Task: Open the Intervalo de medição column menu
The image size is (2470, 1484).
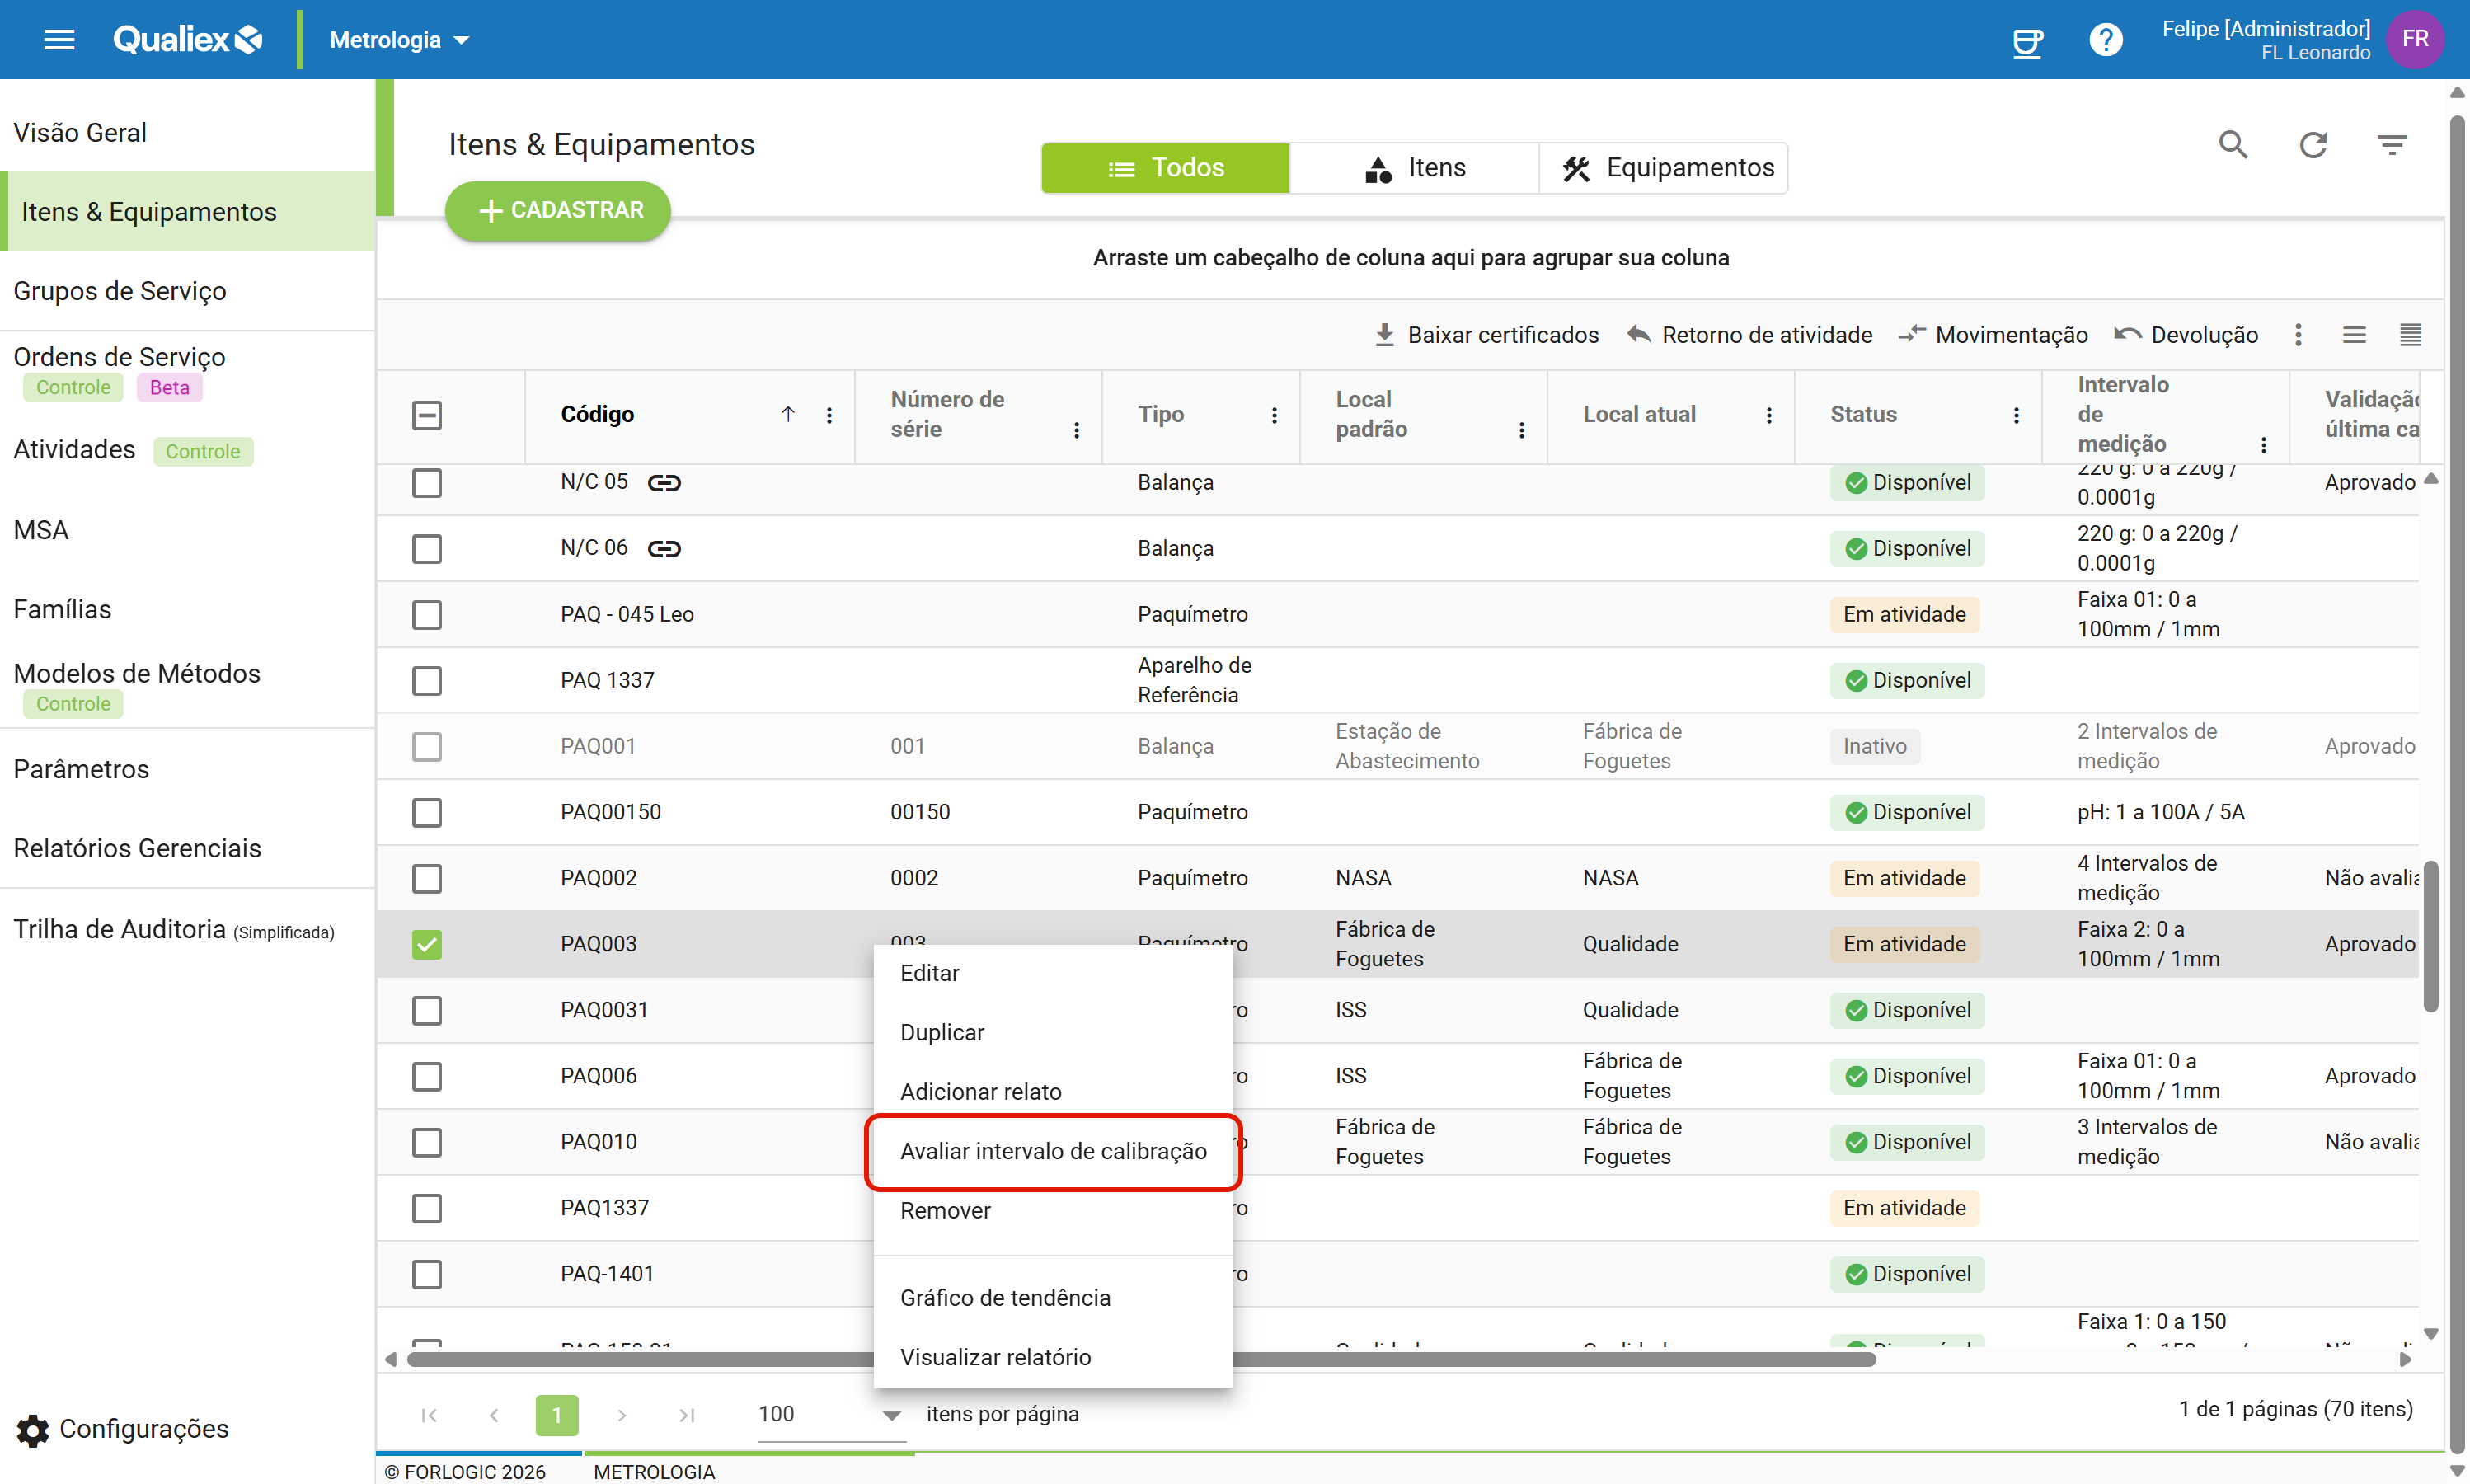Action: click(x=2263, y=444)
